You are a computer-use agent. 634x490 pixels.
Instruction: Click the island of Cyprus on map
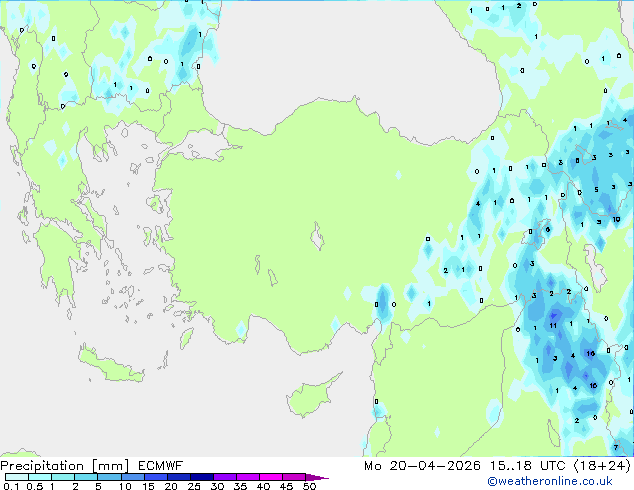point(313,395)
